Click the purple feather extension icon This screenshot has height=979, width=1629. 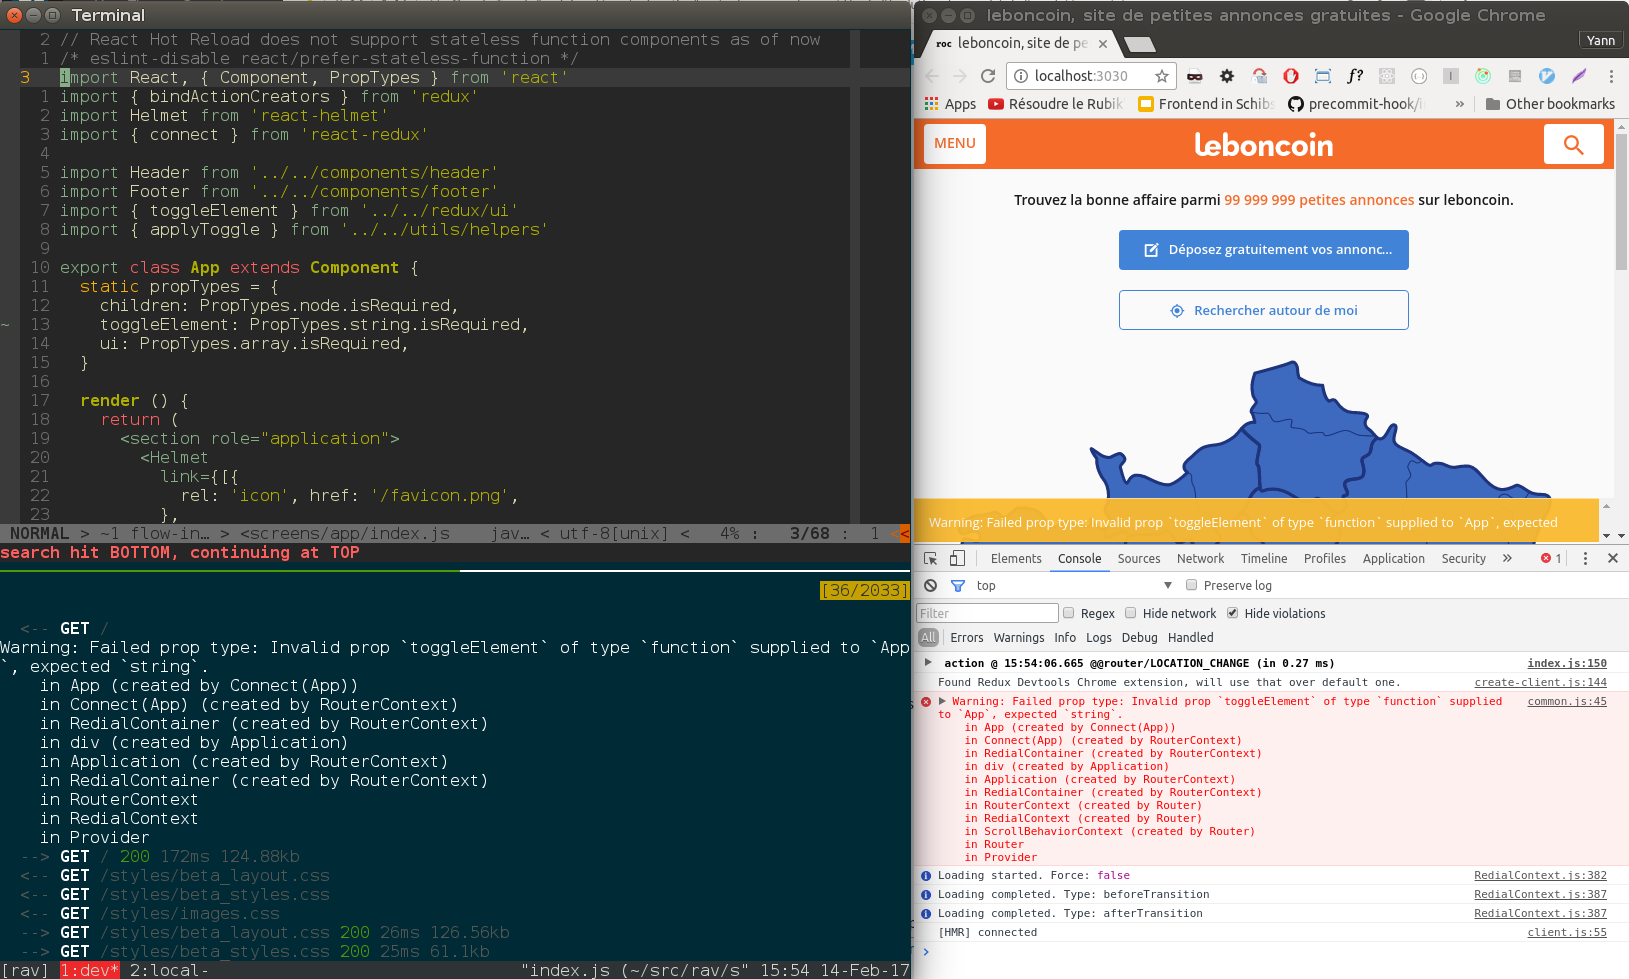click(1579, 76)
